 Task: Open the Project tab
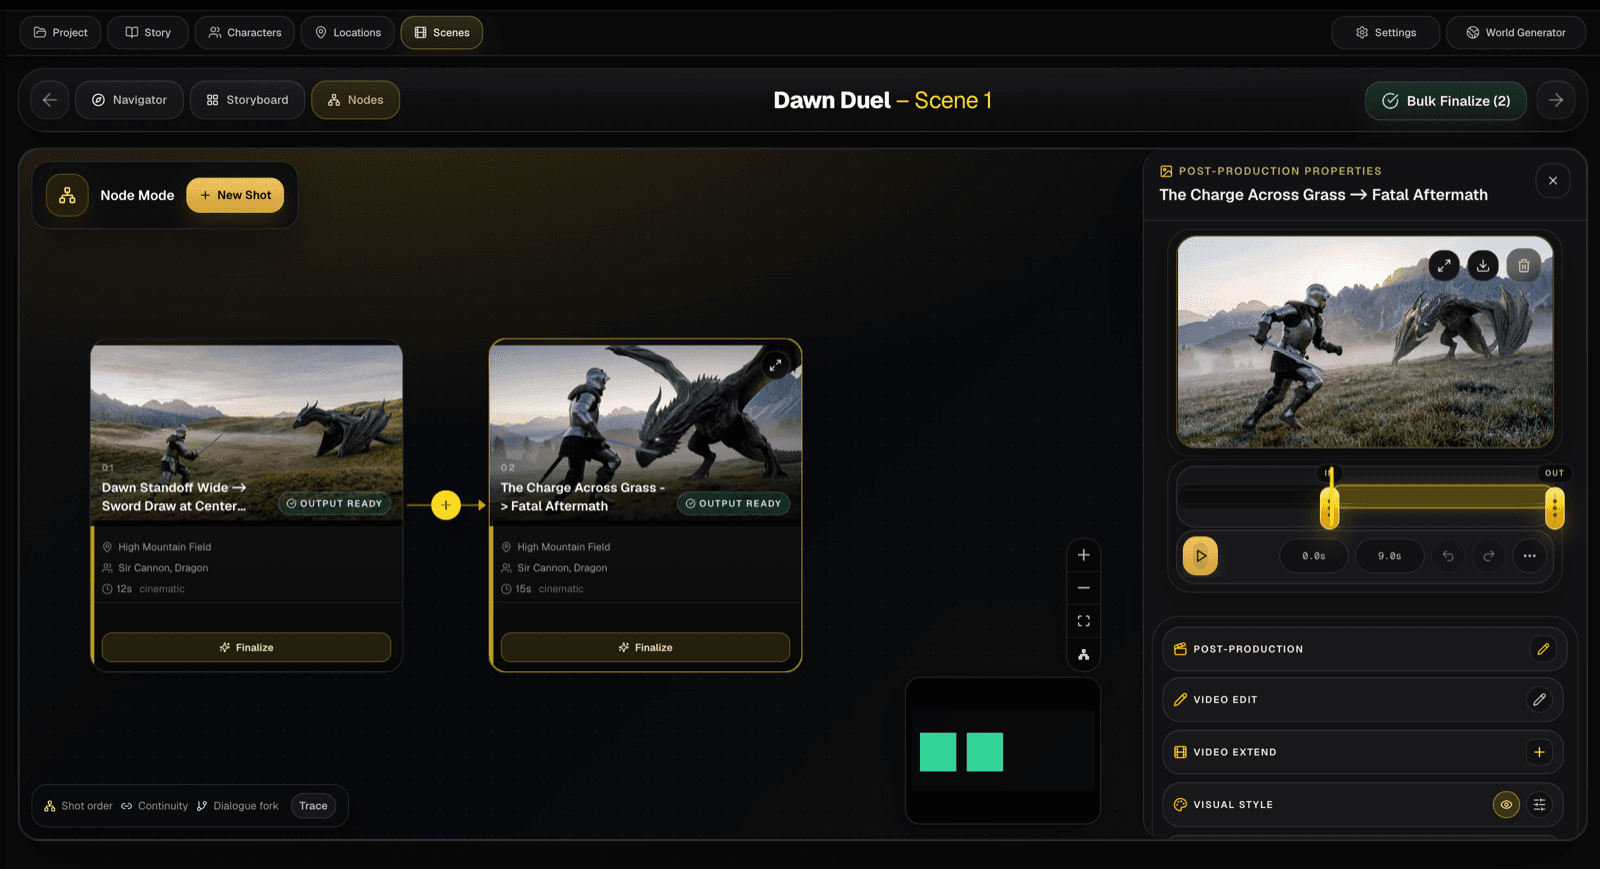60,32
